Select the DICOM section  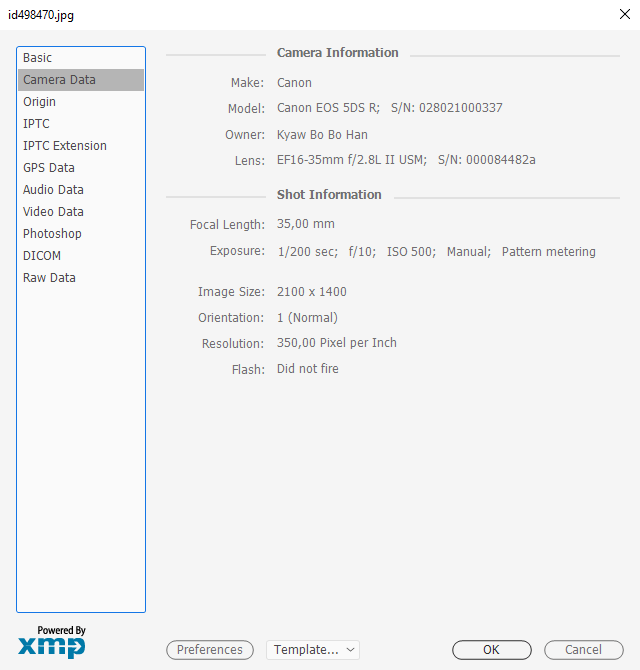click(81, 256)
